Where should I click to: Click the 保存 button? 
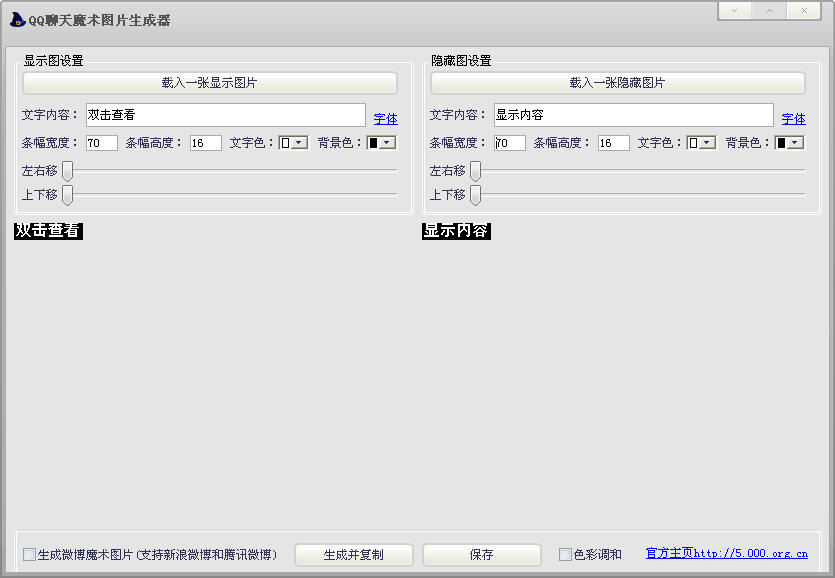481,555
